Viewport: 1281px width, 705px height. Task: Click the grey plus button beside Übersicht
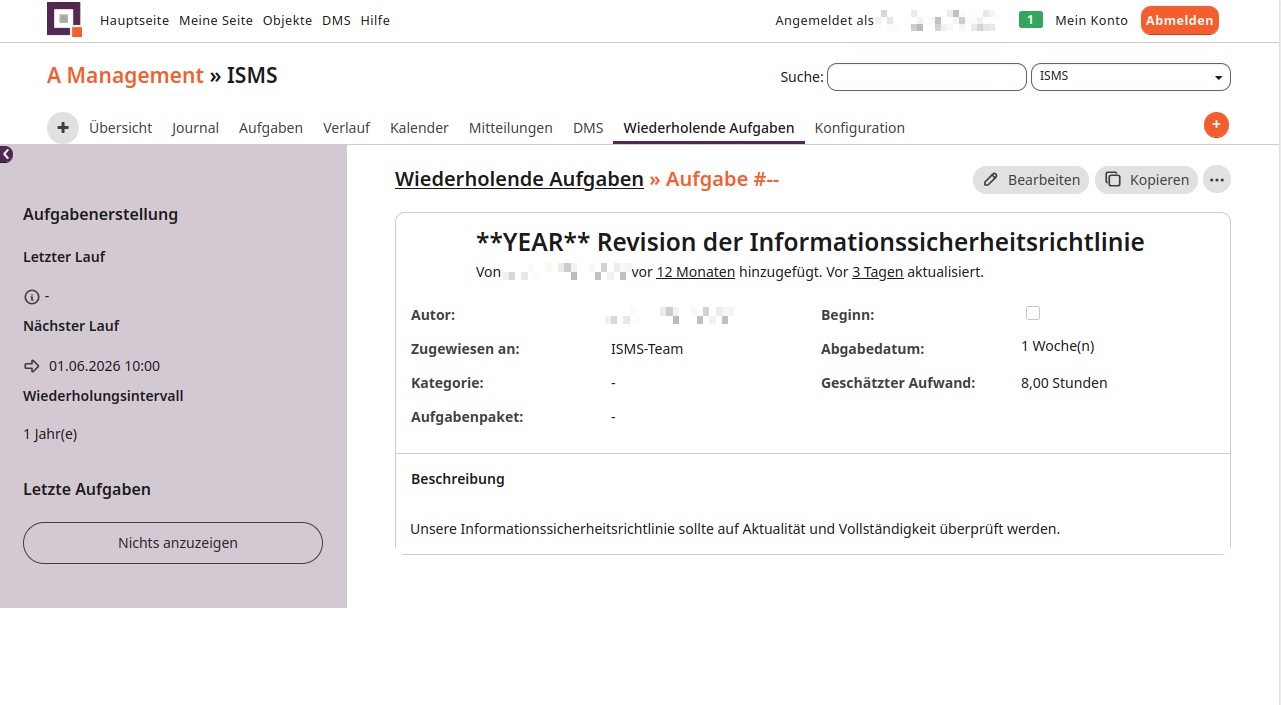[x=63, y=128]
